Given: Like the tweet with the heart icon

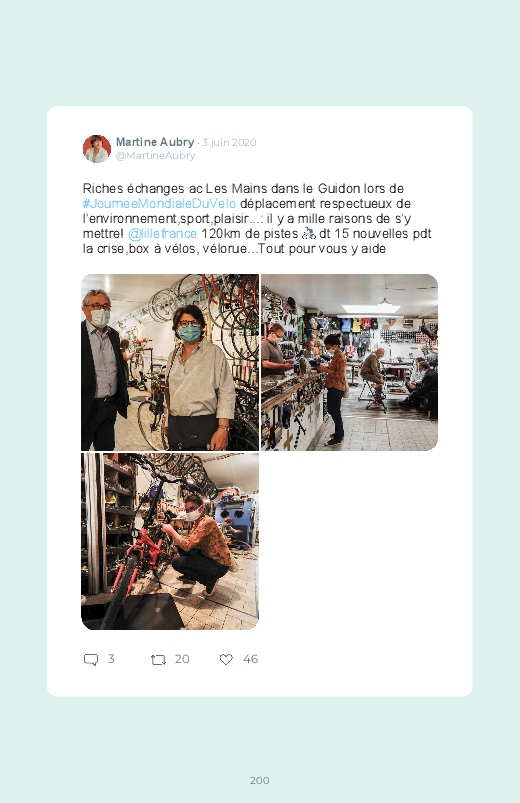Looking at the screenshot, I should coord(226,660).
